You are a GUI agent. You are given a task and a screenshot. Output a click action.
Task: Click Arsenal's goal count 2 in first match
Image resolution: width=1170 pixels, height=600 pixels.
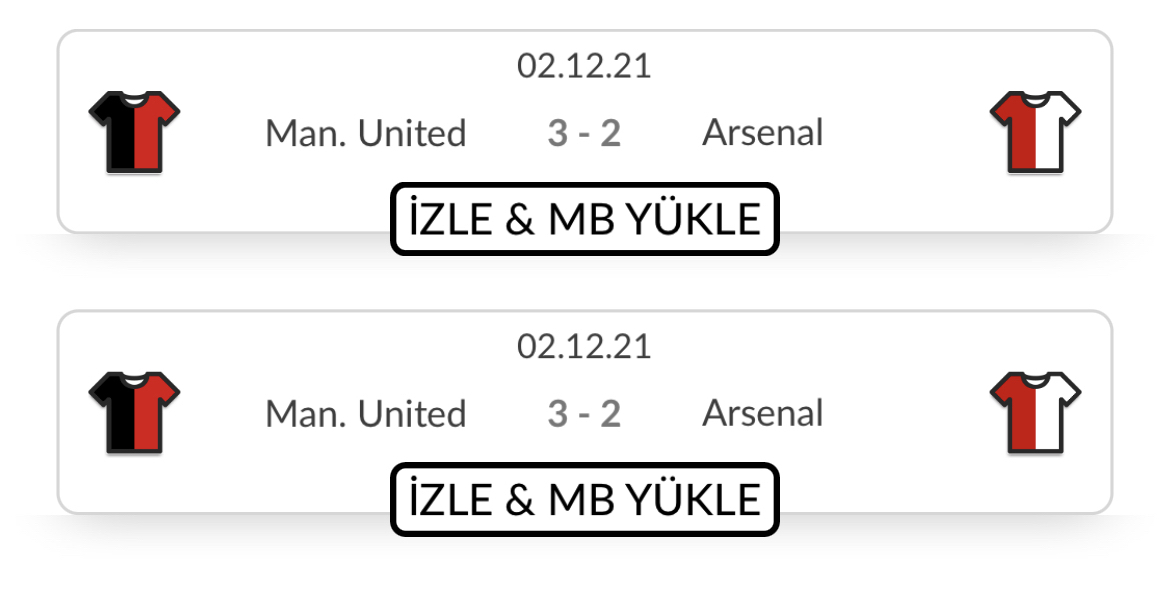pyautogui.click(x=611, y=134)
